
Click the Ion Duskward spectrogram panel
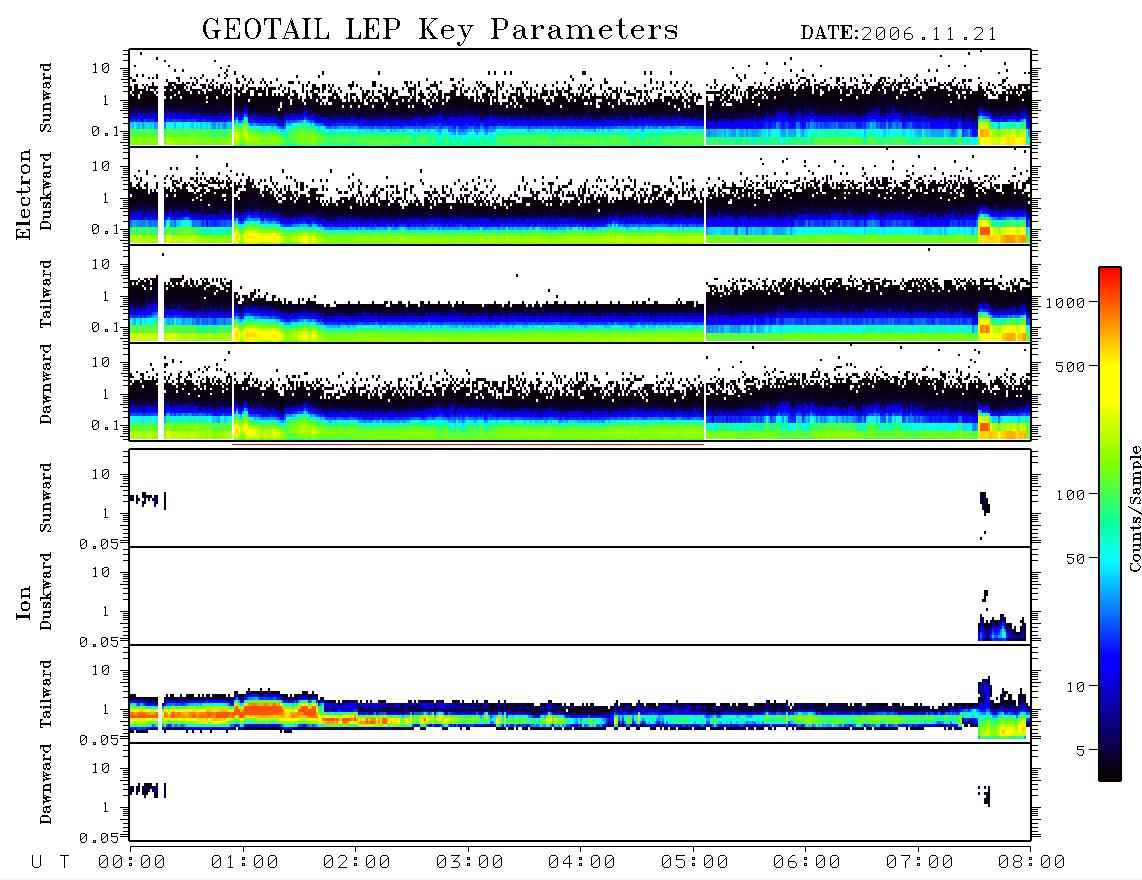click(x=580, y=596)
